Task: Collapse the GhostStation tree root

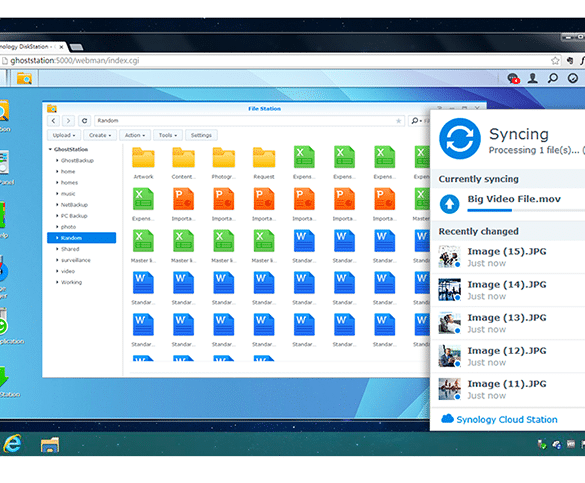Action: coord(50,149)
